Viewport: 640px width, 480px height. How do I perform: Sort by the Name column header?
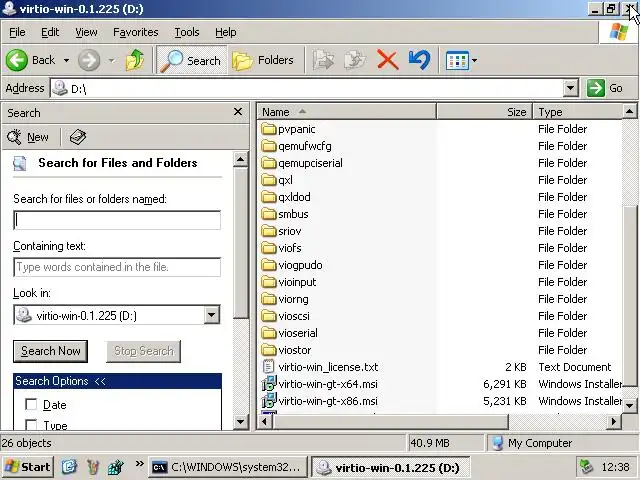tap(347, 112)
